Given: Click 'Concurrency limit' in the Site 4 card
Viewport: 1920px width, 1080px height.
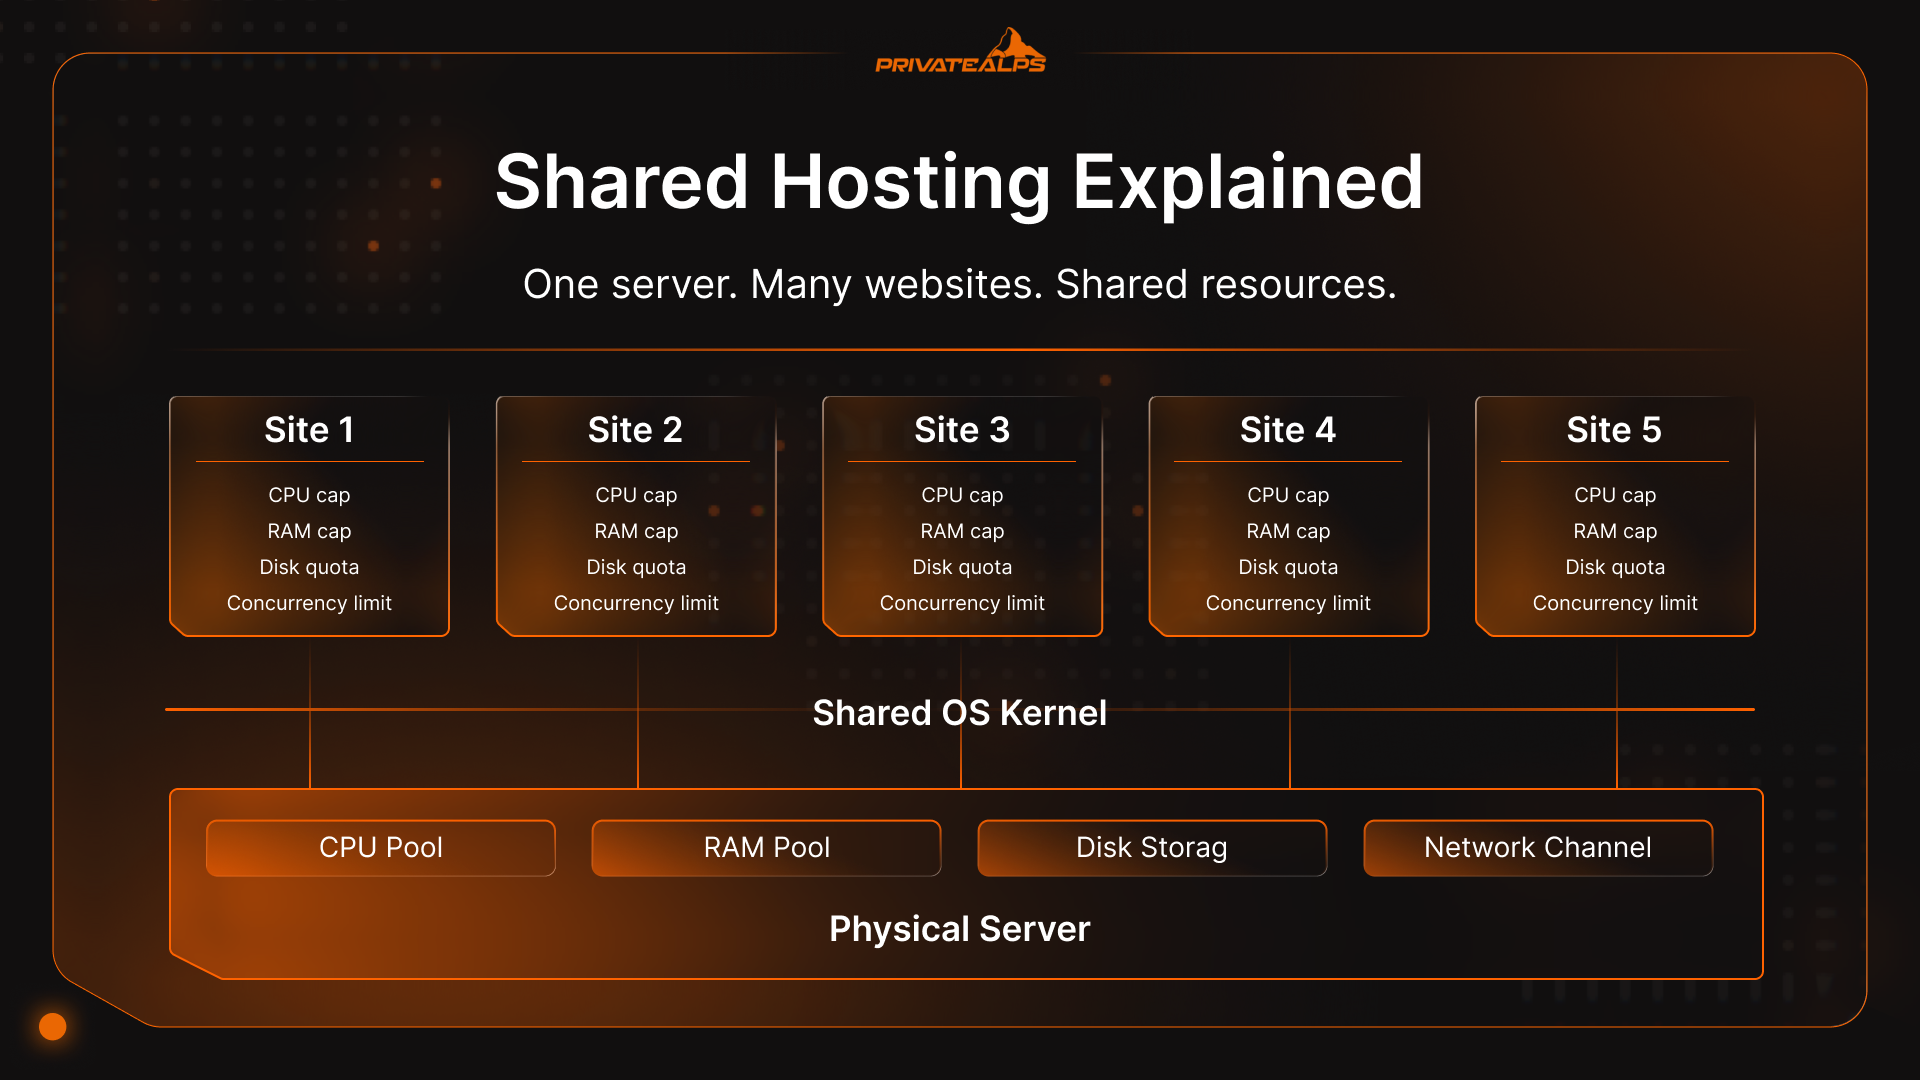Looking at the screenshot, I should point(1288,603).
